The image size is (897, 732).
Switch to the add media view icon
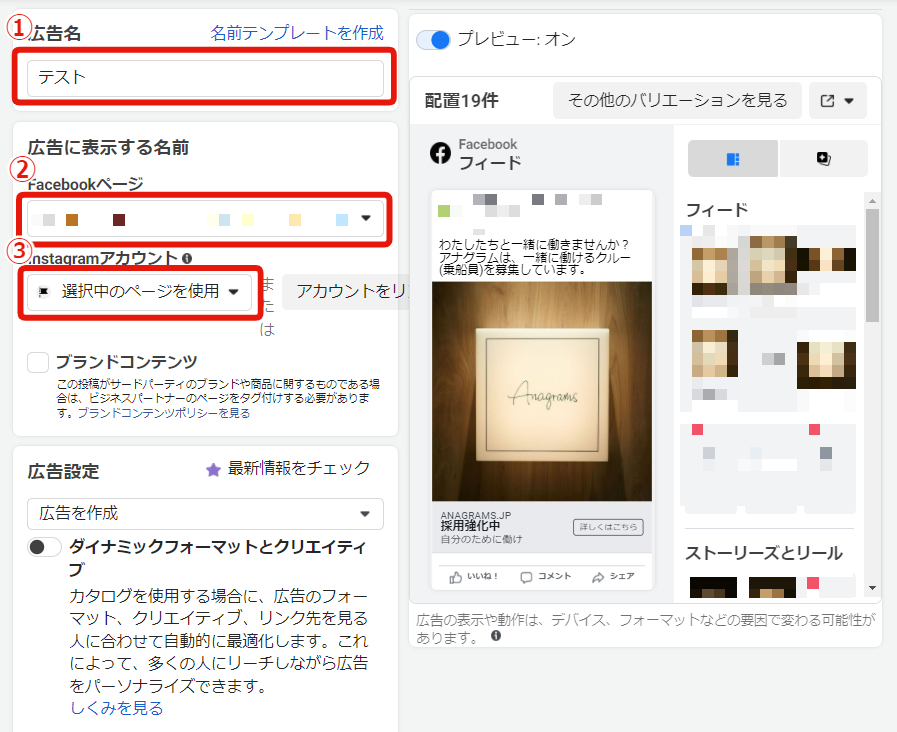tap(823, 158)
